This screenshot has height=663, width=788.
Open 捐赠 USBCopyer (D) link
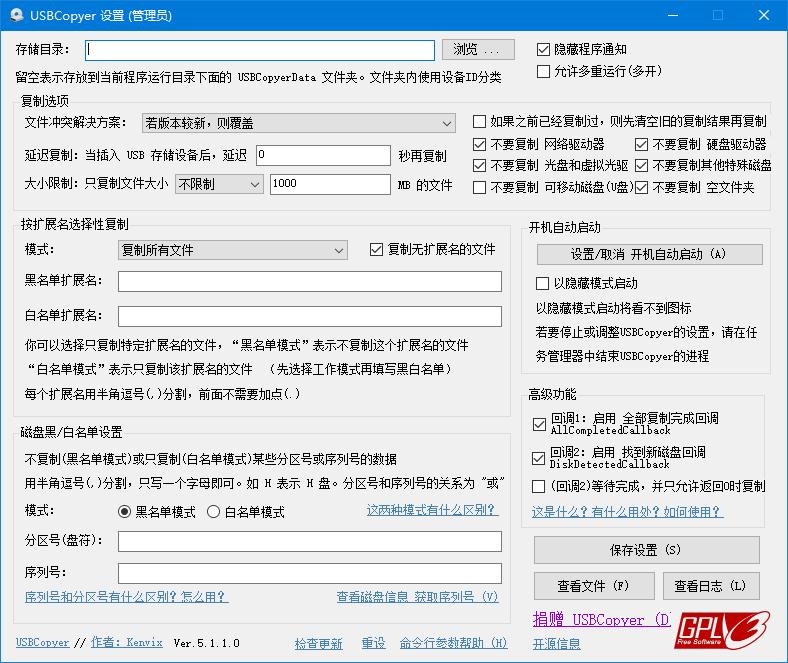pyautogui.click(x=601, y=620)
